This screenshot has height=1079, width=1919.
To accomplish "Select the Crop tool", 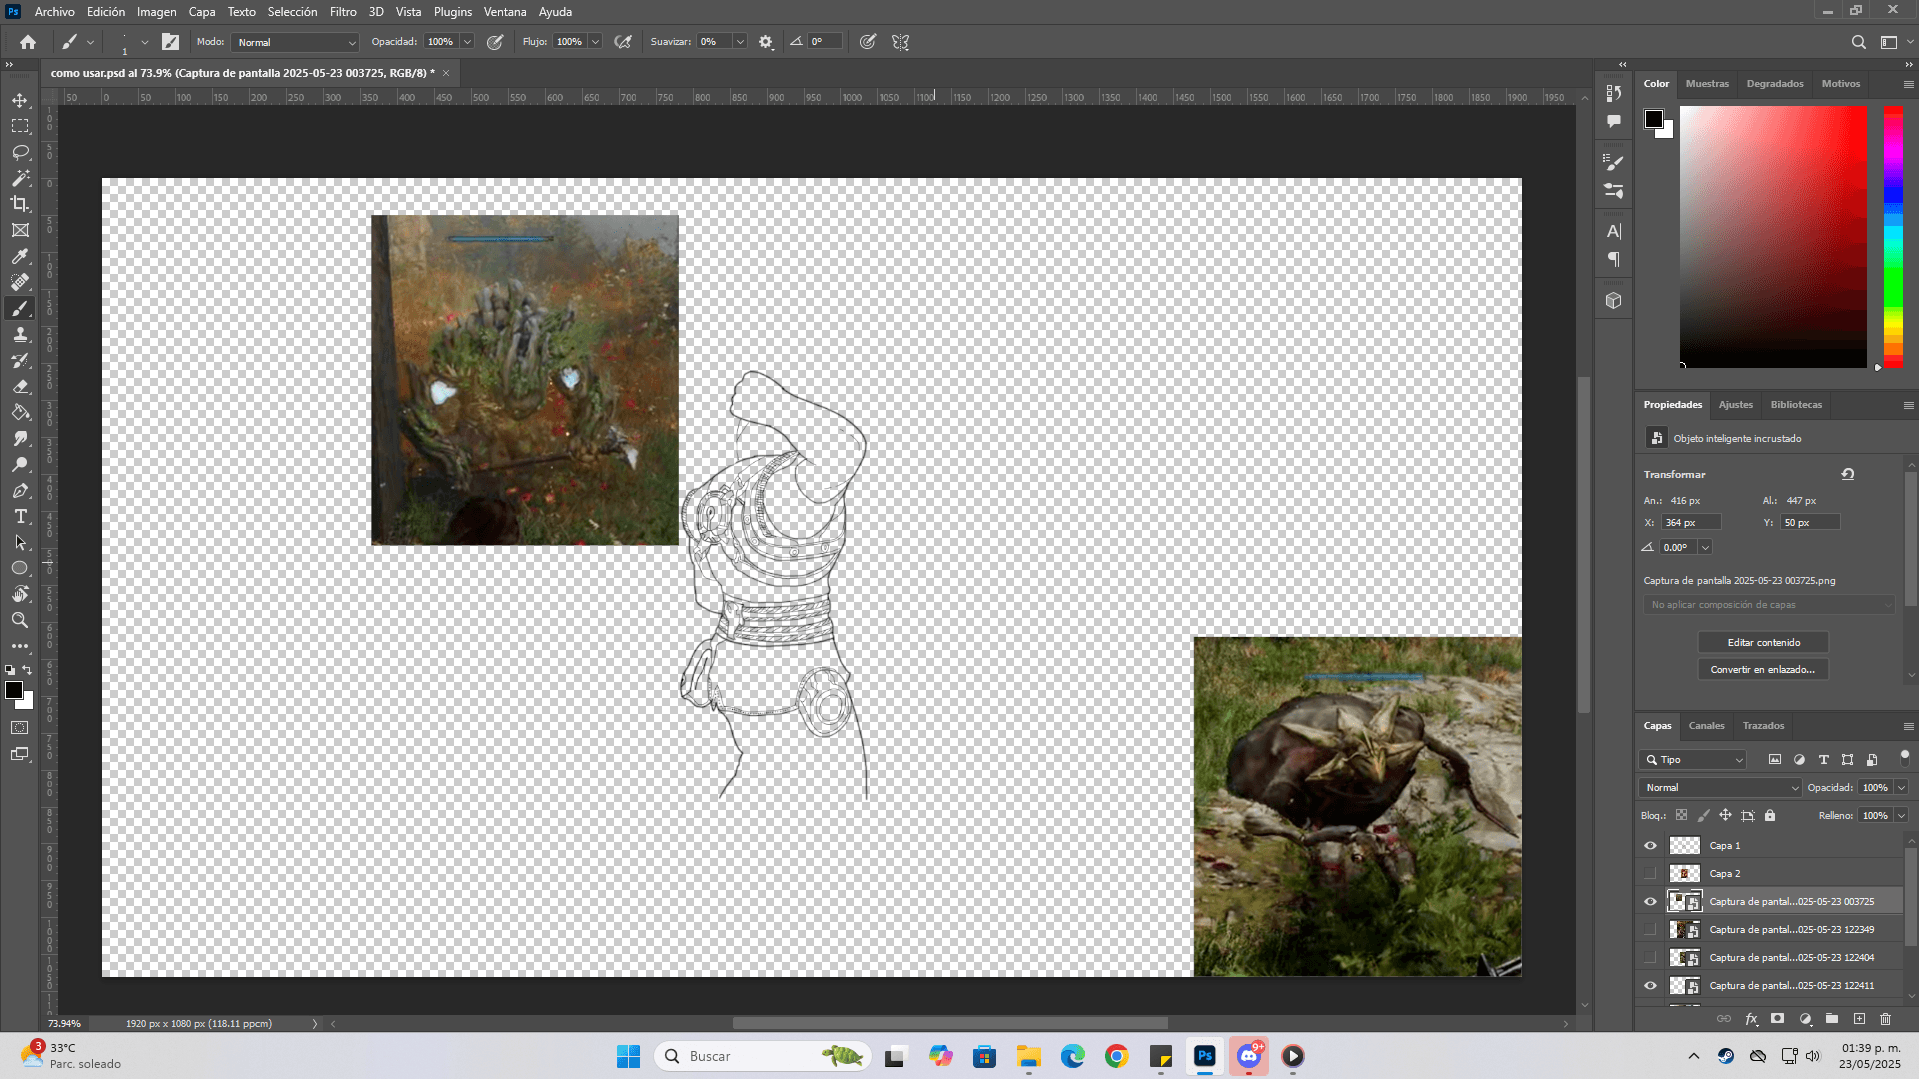I will (x=20, y=204).
